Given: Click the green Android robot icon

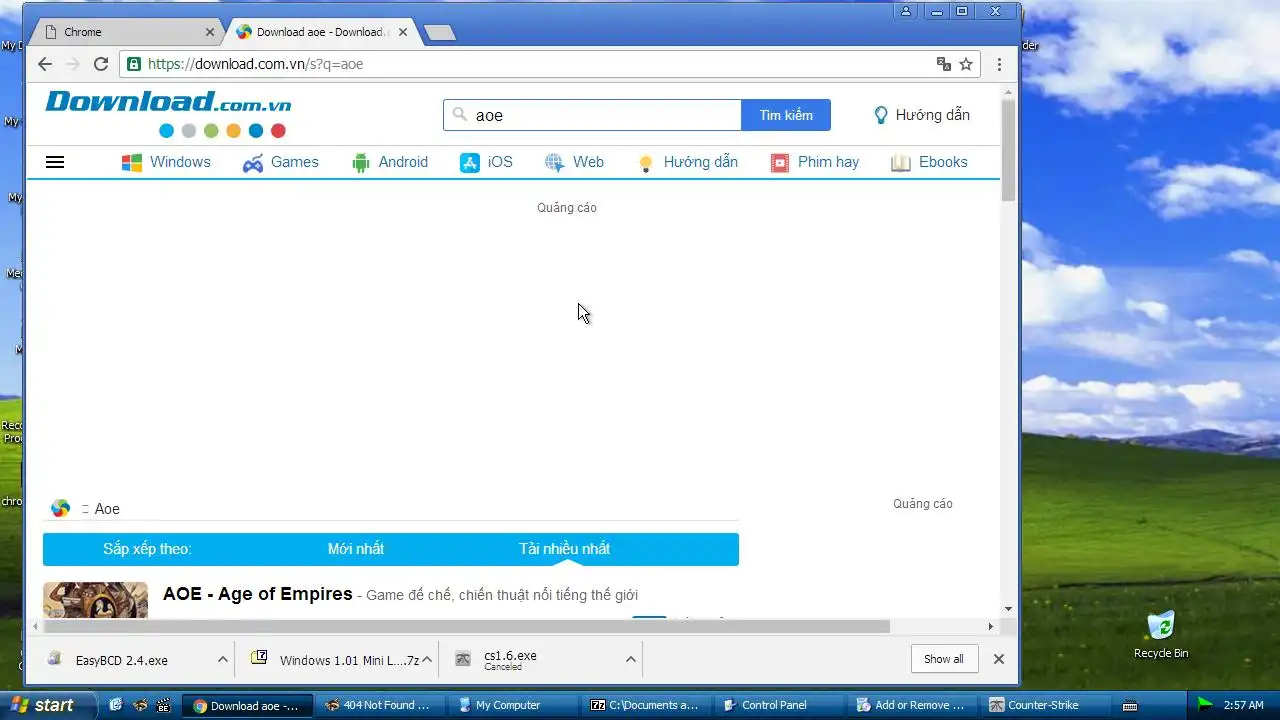Looking at the screenshot, I should [361, 163].
